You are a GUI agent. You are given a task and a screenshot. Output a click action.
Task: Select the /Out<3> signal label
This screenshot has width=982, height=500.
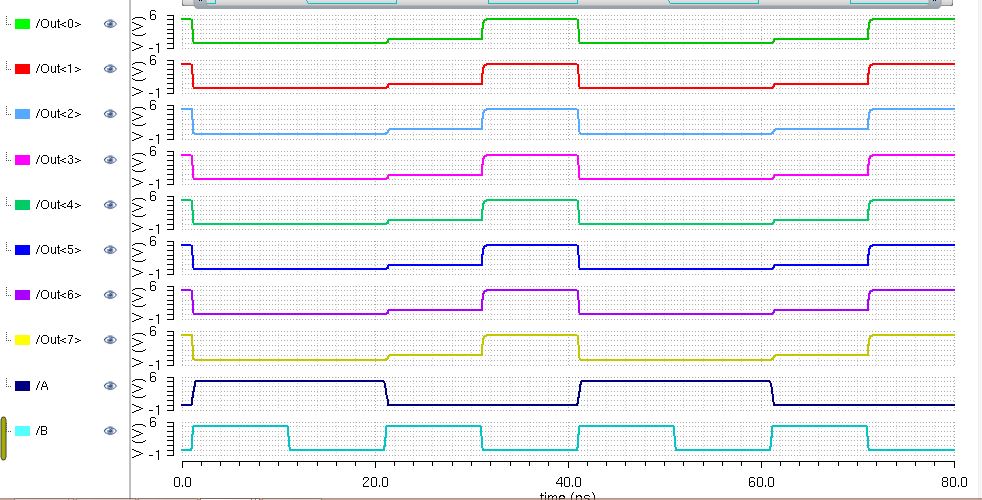58,160
